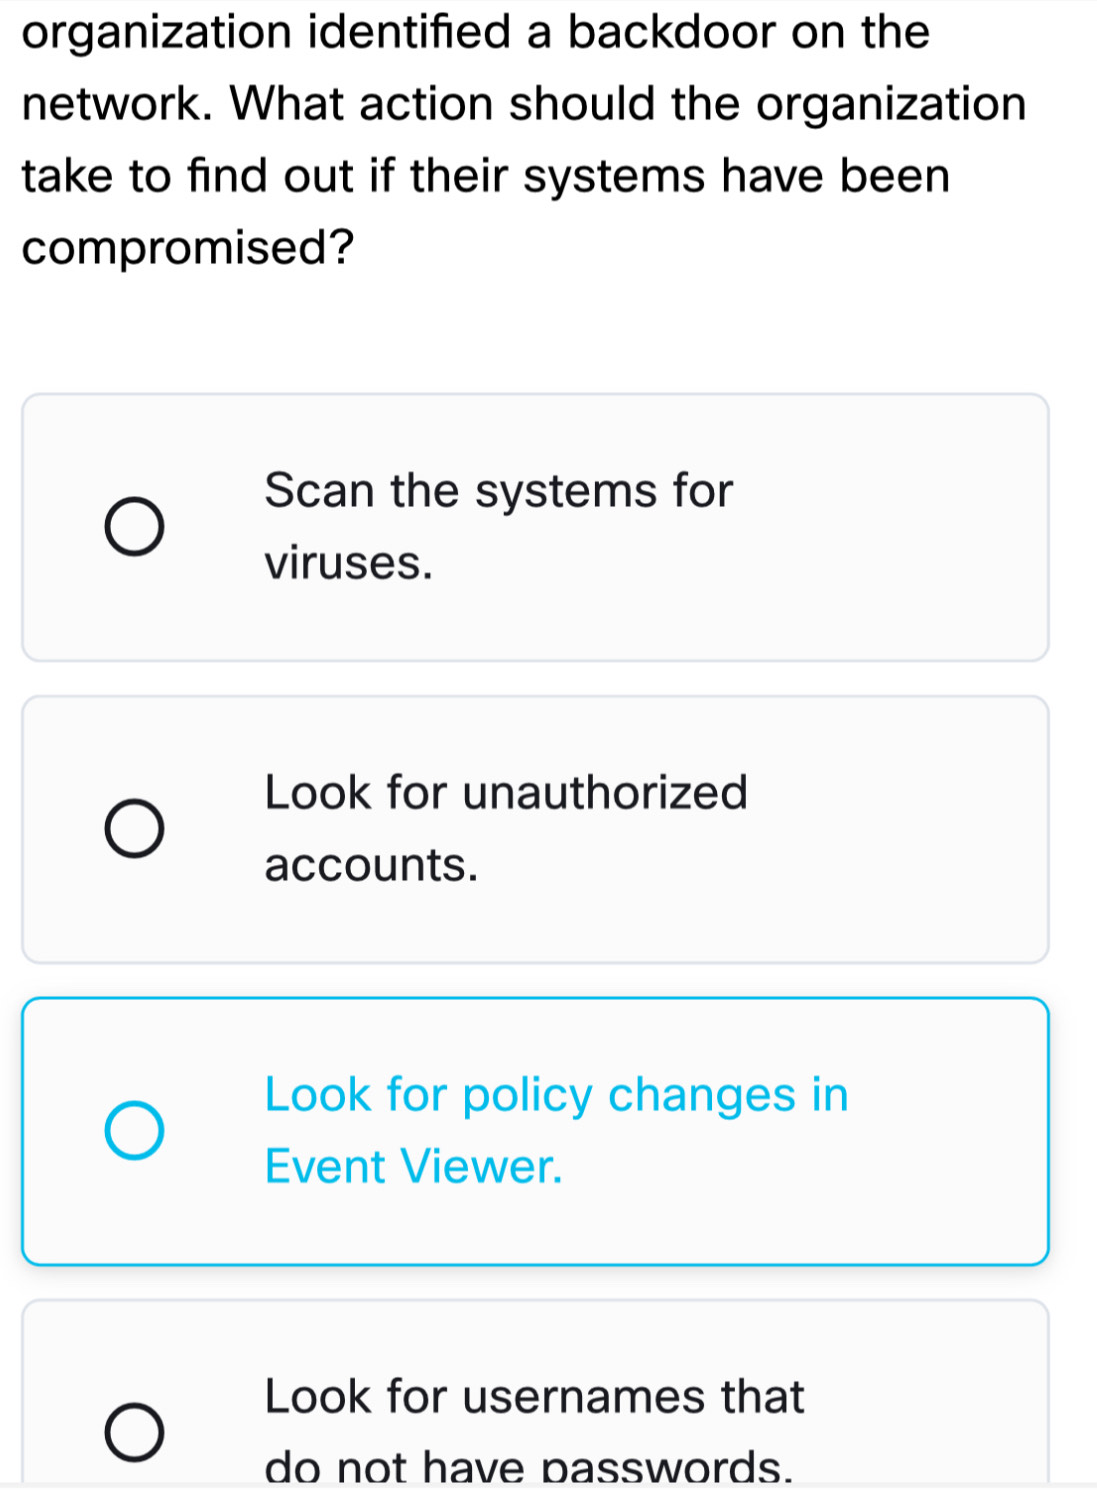The height and width of the screenshot is (1495, 1097).
Task: Click the "Event Viewer." words in blue option
Action: click(414, 1167)
